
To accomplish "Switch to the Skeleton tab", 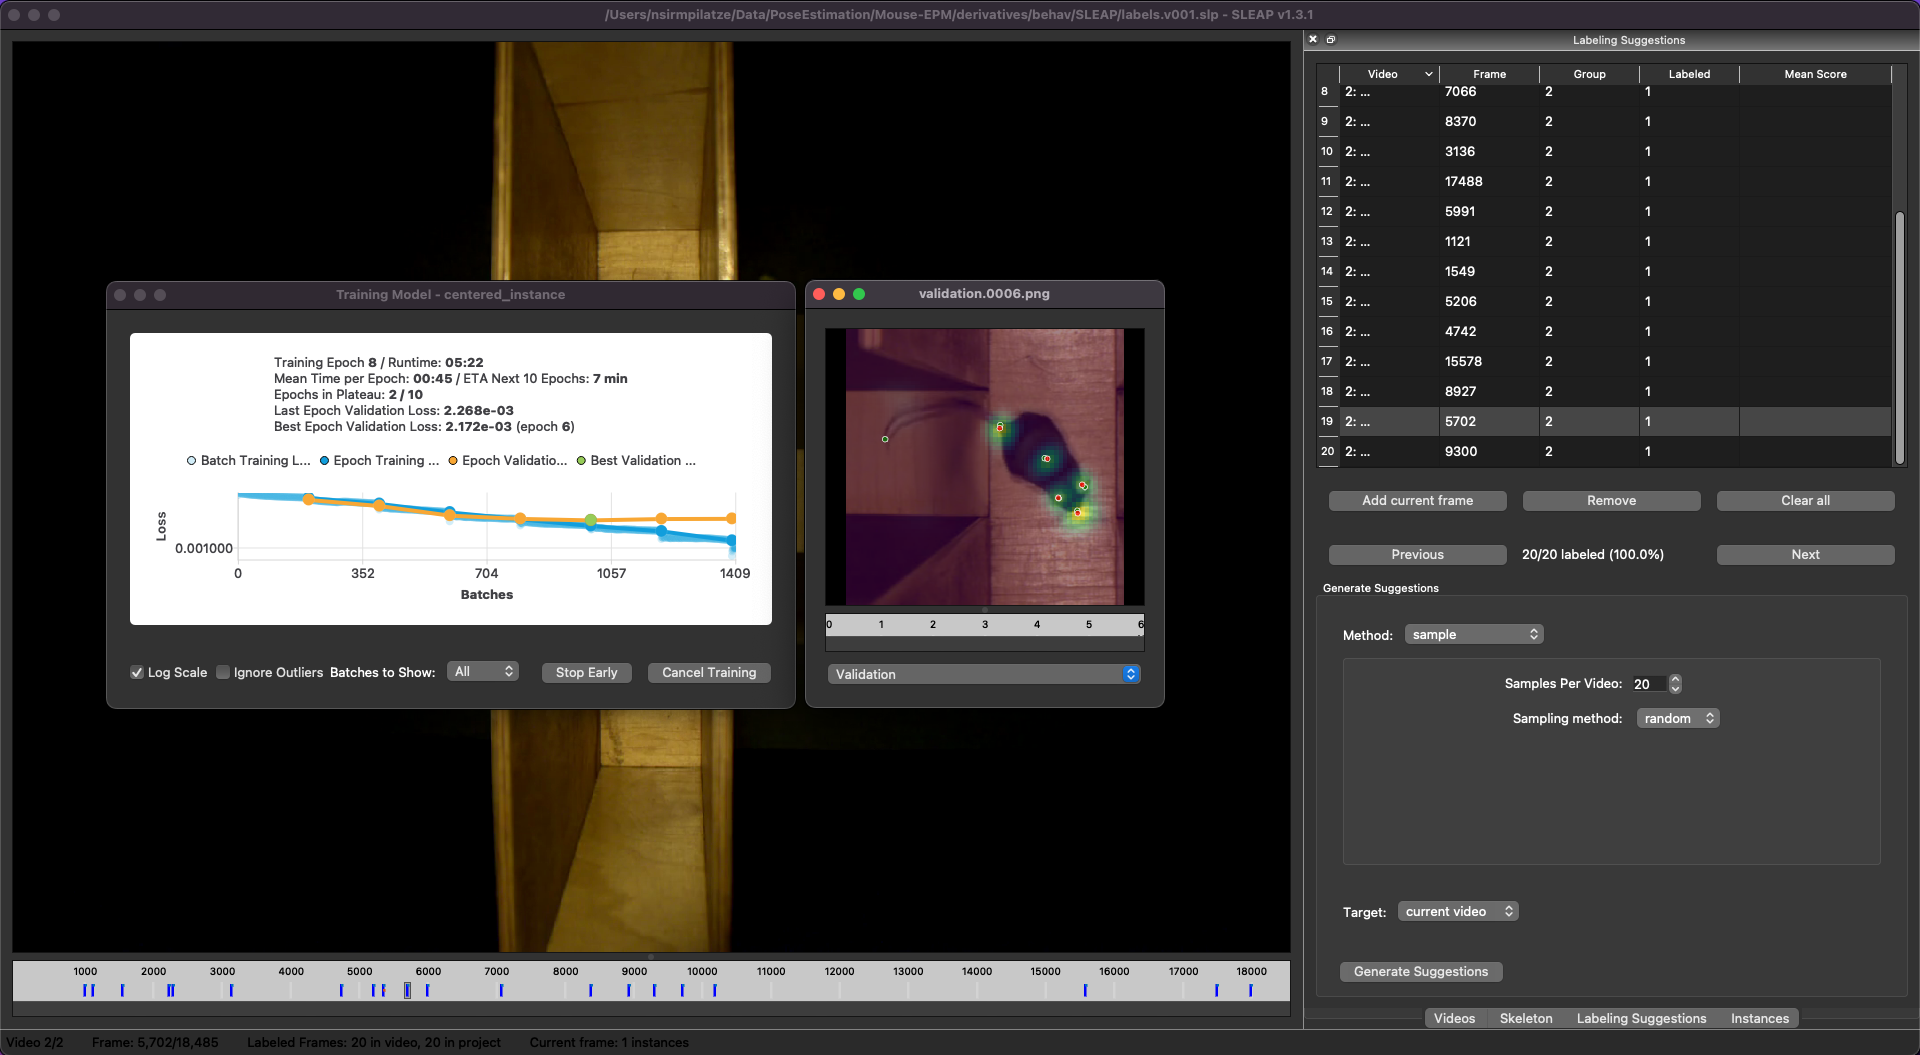I will [1525, 1018].
